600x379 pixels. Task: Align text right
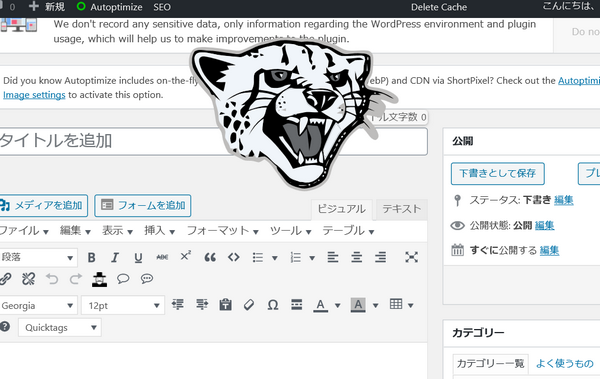point(380,257)
